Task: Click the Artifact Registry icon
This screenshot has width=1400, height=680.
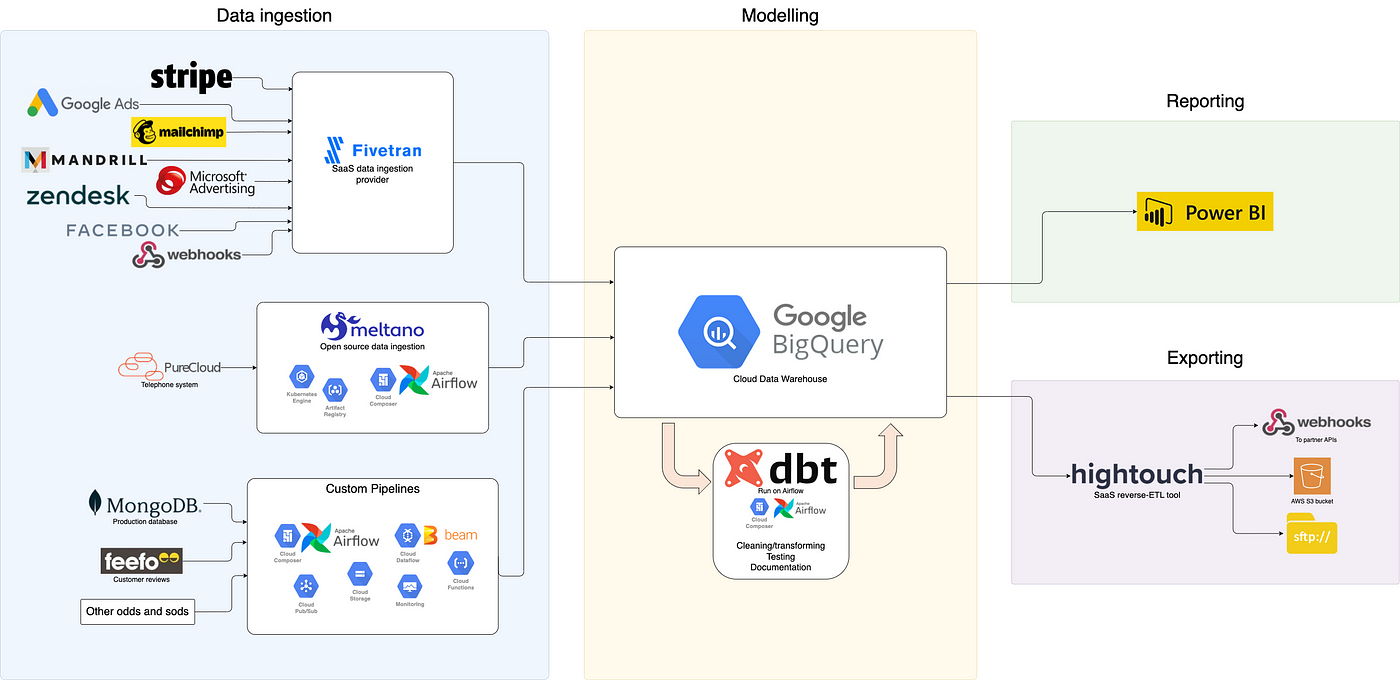Action: click(x=335, y=390)
